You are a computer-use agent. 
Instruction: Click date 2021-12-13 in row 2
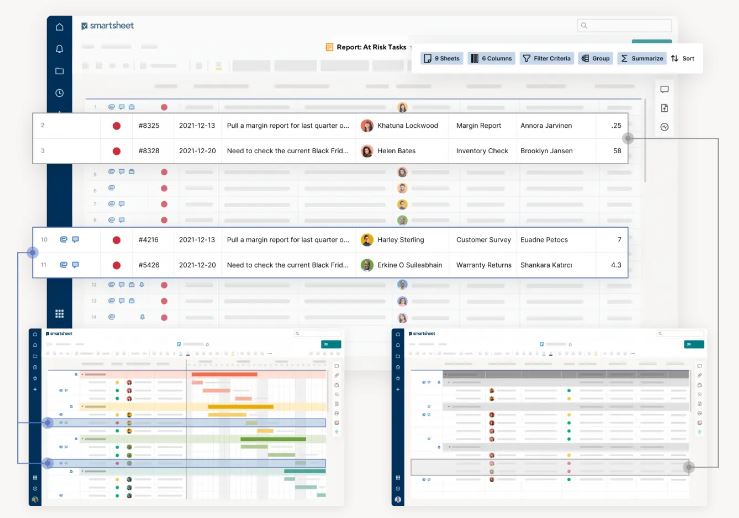pos(197,126)
